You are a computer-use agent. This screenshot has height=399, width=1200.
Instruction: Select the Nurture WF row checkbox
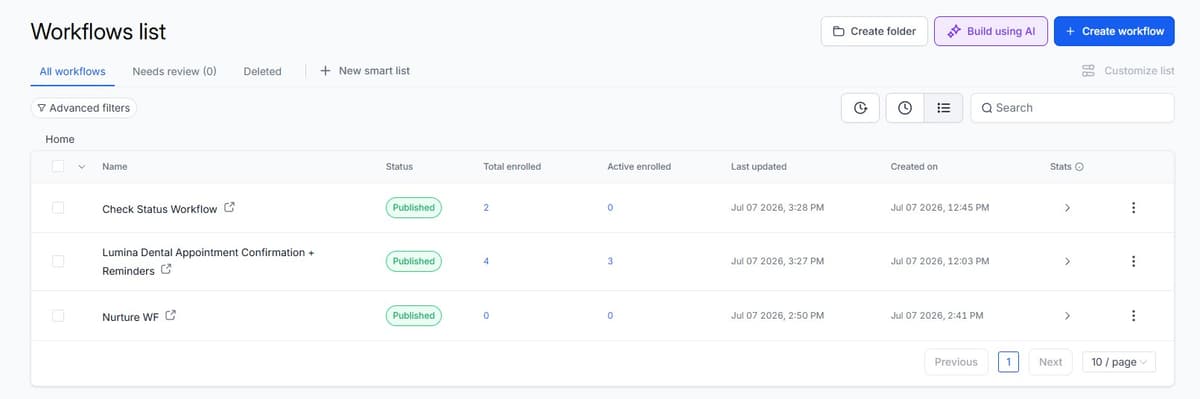pos(58,316)
